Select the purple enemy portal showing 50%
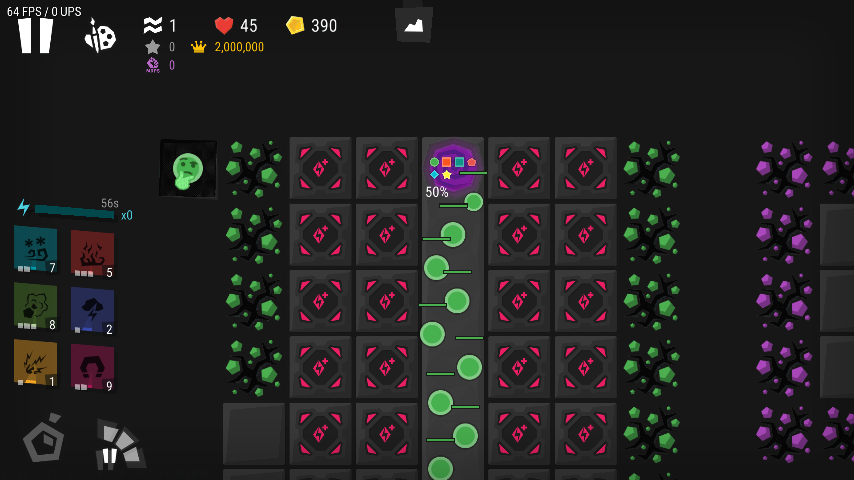854x480 pixels. coord(452,167)
